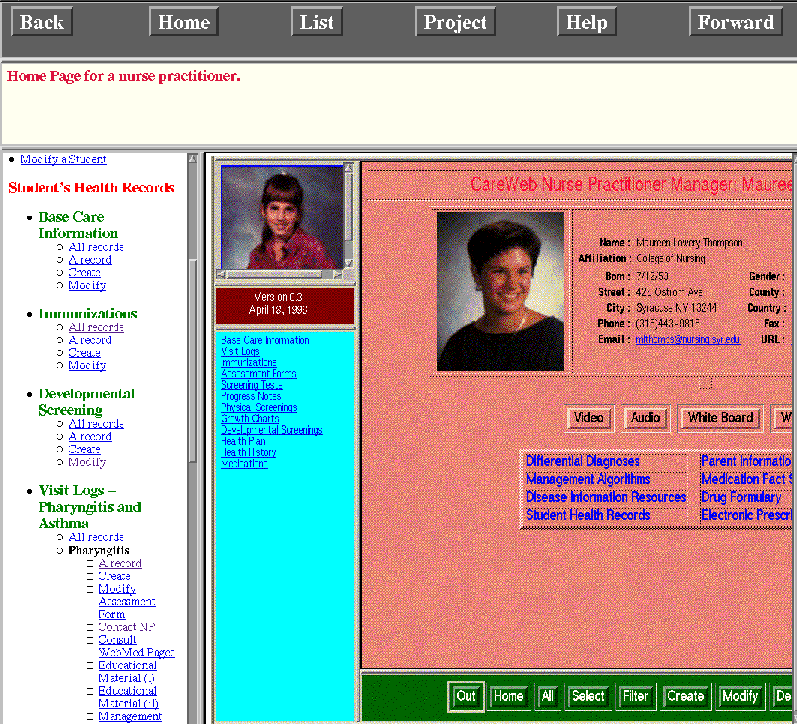Click the left sidebar's scroll-up arrow
The image size is (797, 724).
click(193, 159)
